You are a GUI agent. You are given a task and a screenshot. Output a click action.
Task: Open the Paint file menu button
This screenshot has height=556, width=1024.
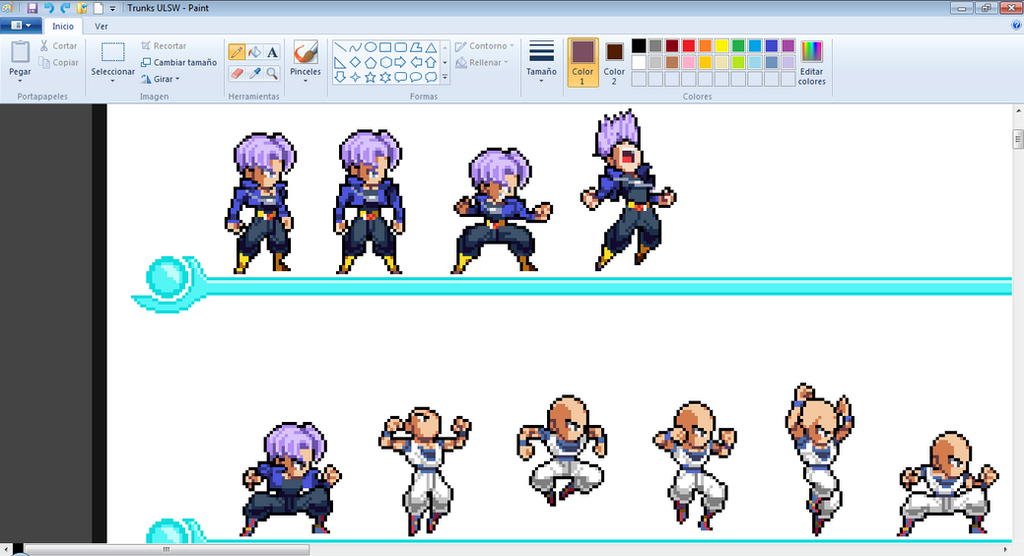click(x=21, y=25)
